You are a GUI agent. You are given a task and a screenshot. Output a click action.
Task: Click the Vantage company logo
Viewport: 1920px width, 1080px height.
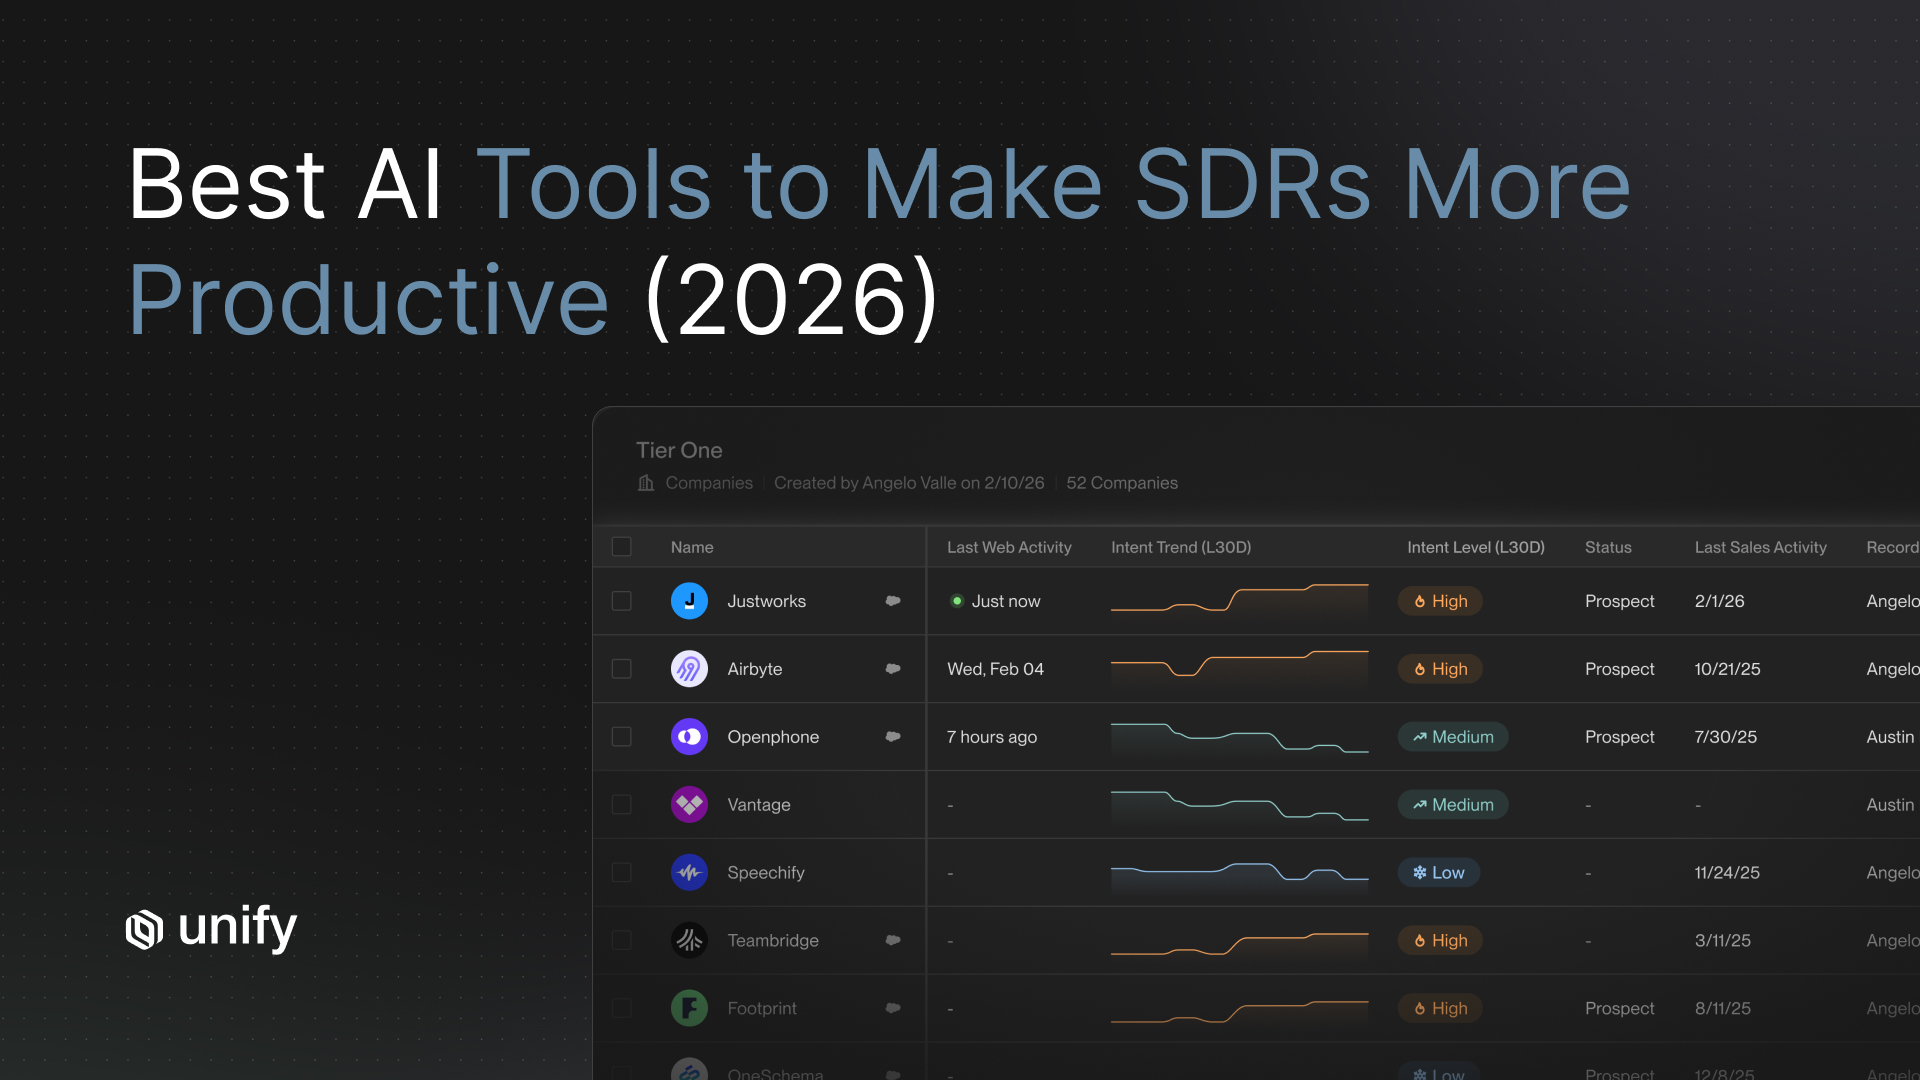point(689,805)
